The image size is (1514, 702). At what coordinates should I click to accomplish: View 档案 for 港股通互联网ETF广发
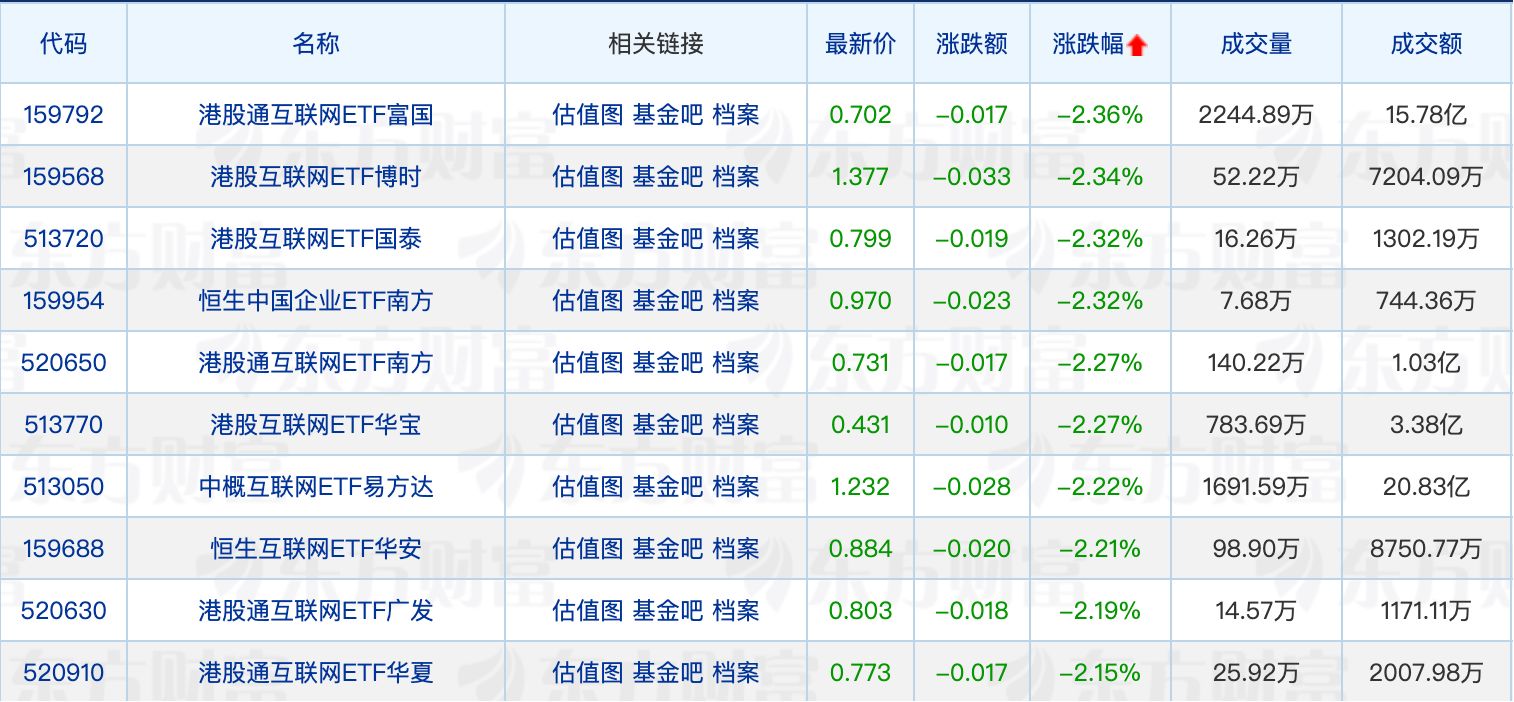pyautogui.click(x=737, y=610)
